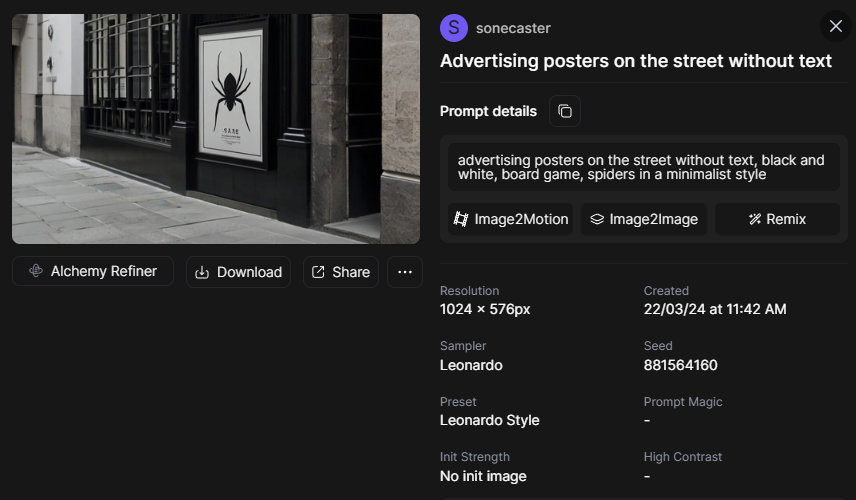Start Image2Image with this image
856x500 pixels.
click(644, 219)
